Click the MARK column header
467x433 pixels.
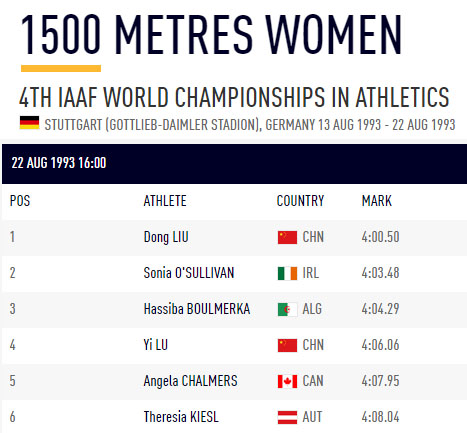point(377,201)
